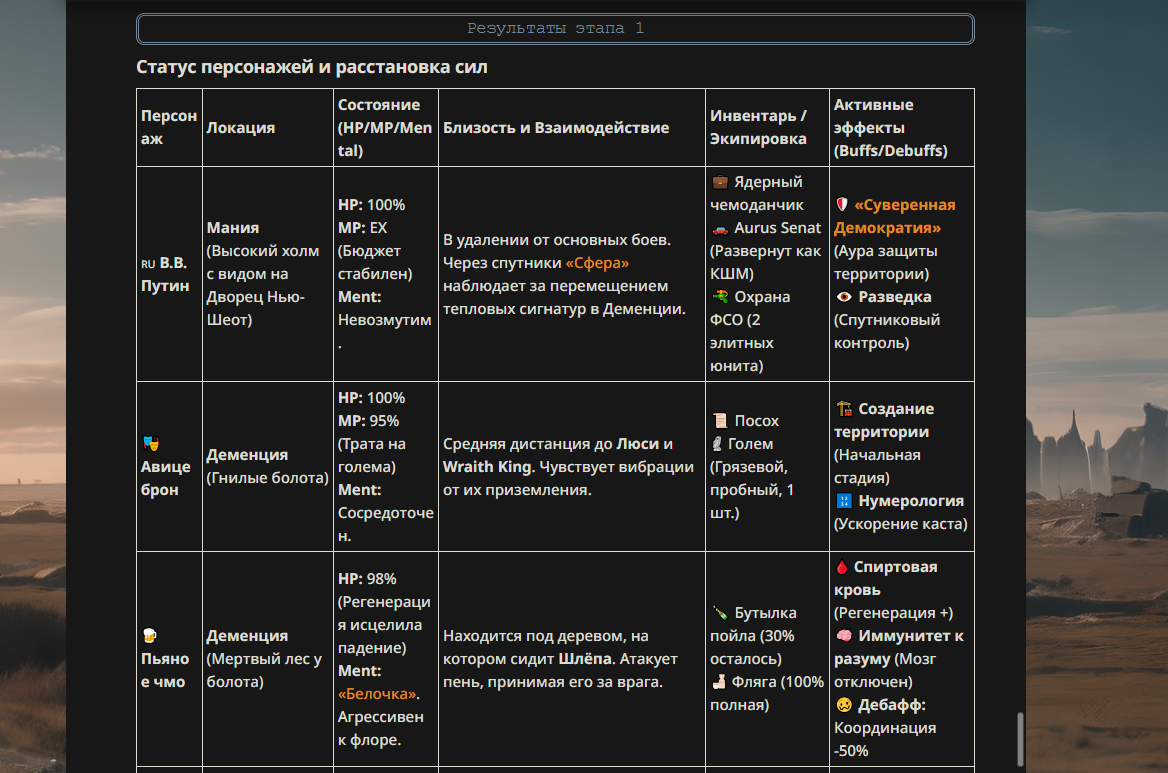Click the scroll icon next to Посох

click(719, 421)
